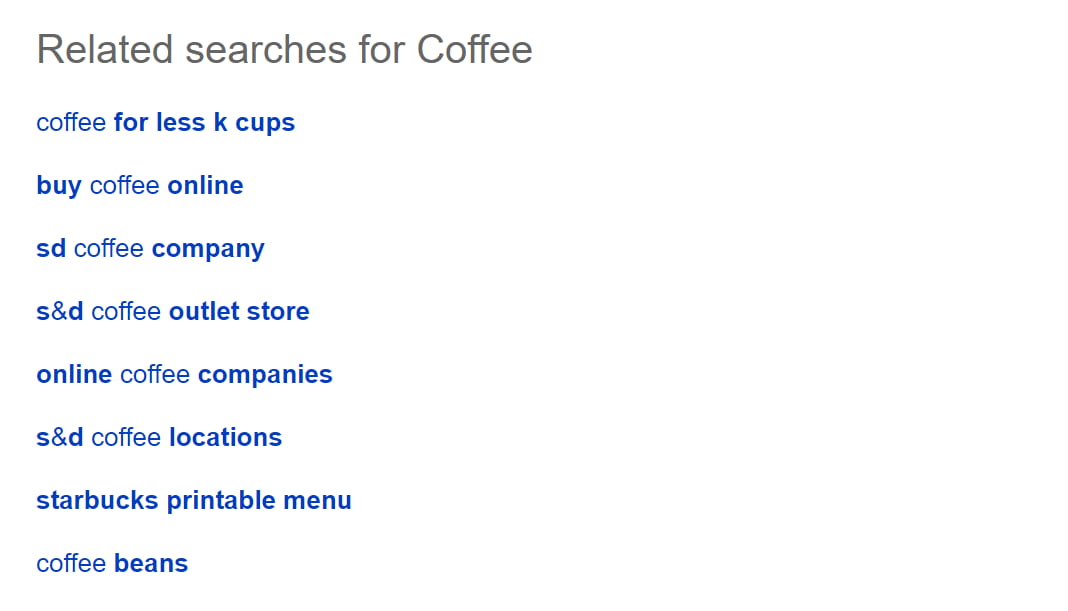This screenshot has width=1068, height=611.
Task: Click the bold word "buy"
Action: click(59, 186)
